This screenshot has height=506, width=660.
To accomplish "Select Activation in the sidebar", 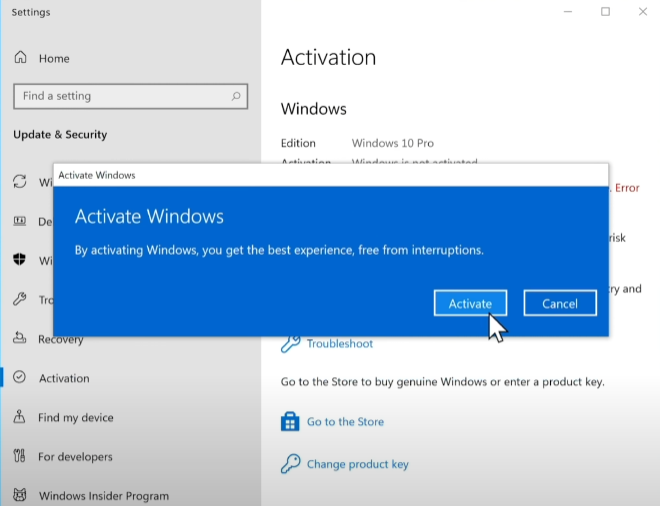I will coord(64,378).
